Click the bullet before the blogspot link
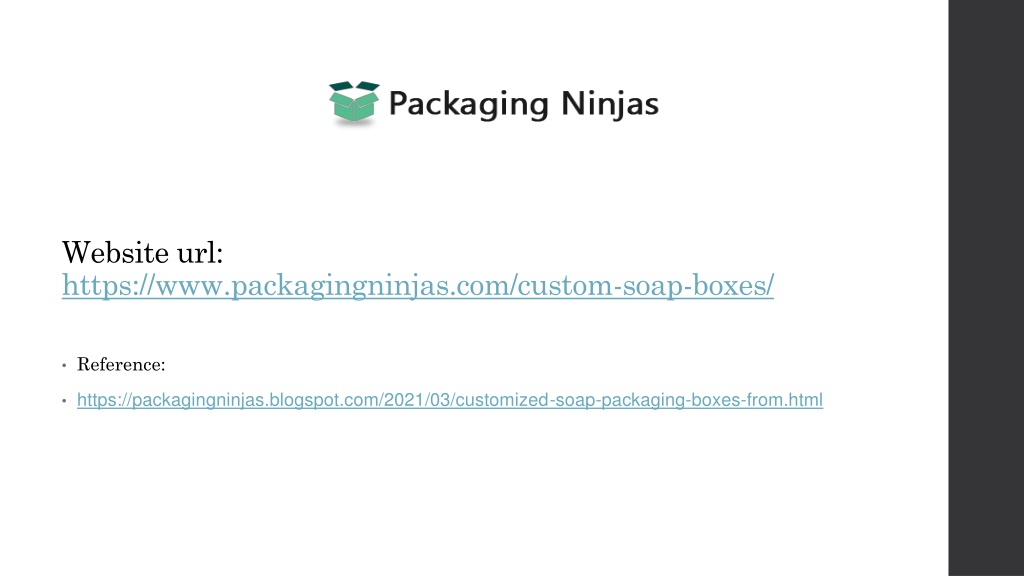The width and height of the screenshot is (1024, 576). click(64, 400)
